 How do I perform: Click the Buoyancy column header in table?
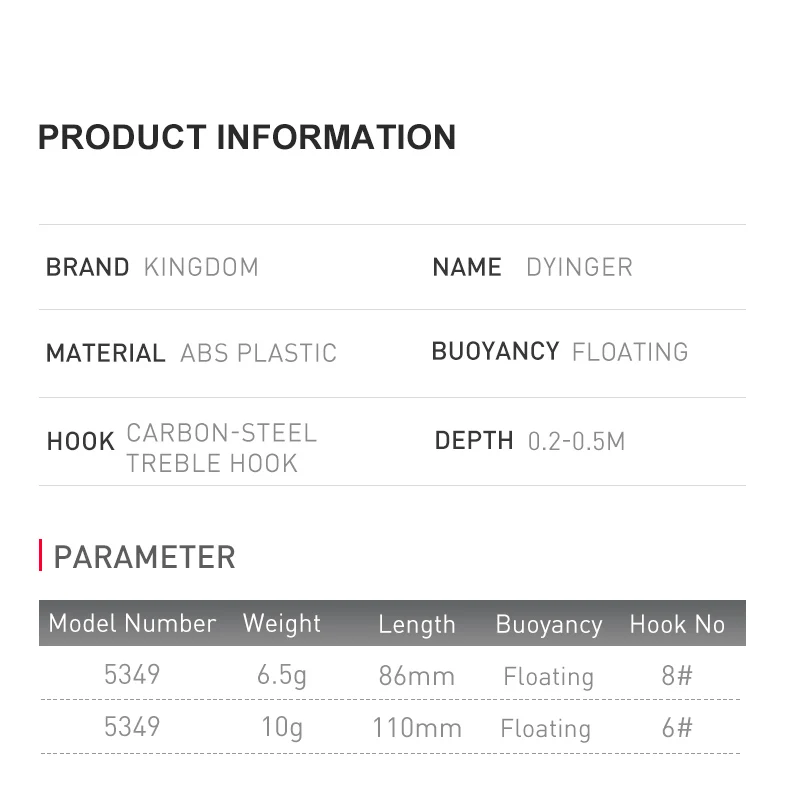(x=549, y=625)
